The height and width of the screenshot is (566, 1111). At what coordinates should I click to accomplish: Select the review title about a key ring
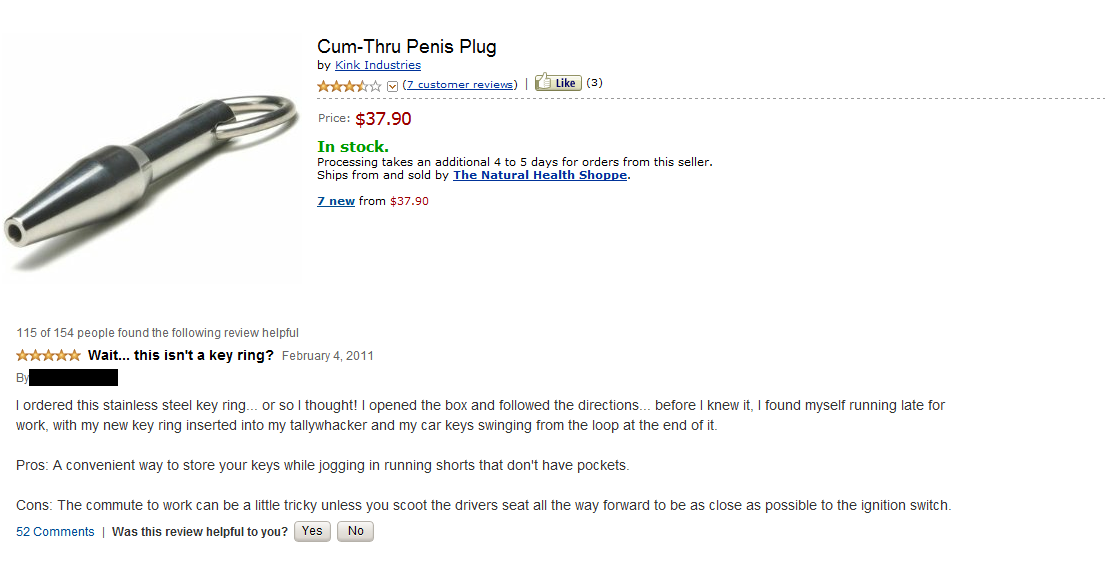coord(181,356)
